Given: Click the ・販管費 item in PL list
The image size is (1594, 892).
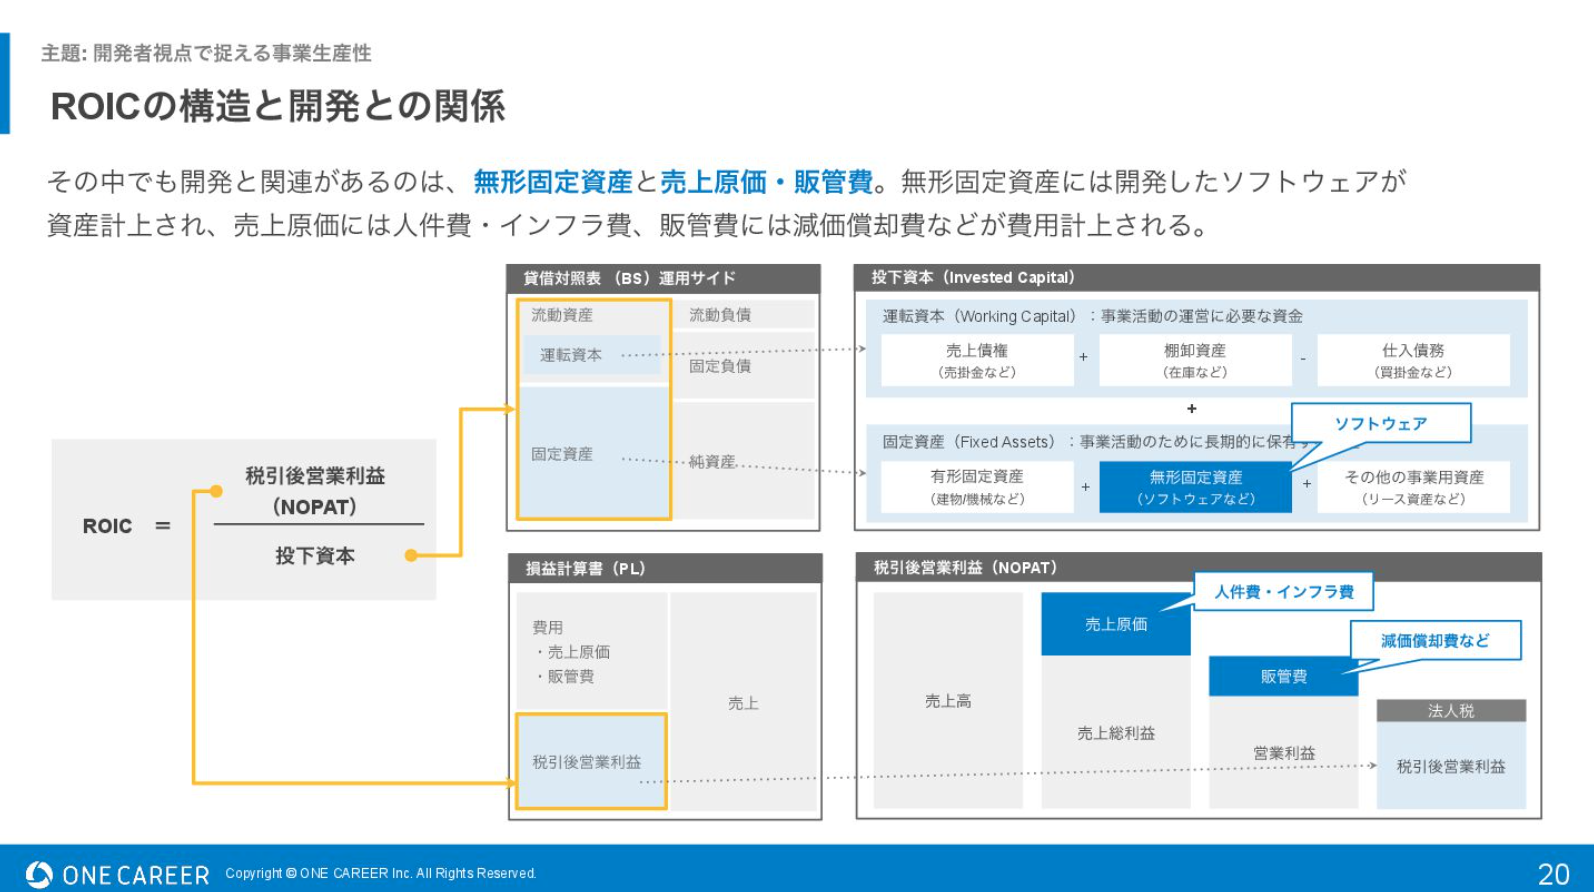Looking at the screenshot, I should coord(564,677).
